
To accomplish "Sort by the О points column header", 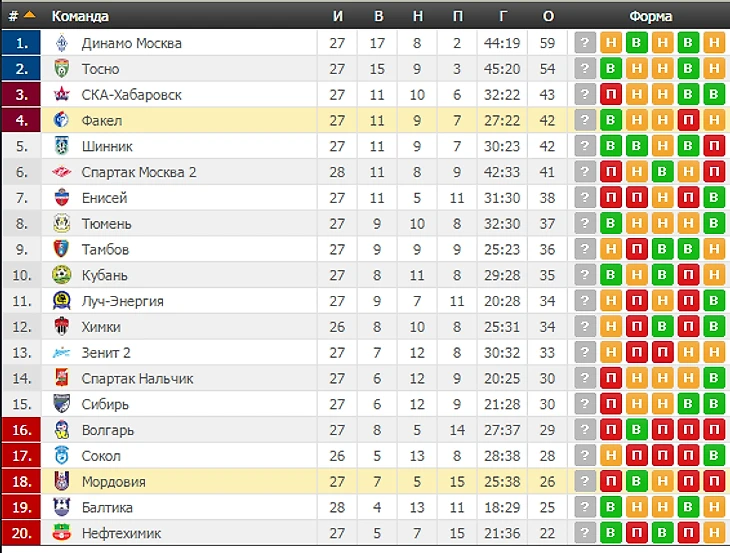I will [548, 16].
